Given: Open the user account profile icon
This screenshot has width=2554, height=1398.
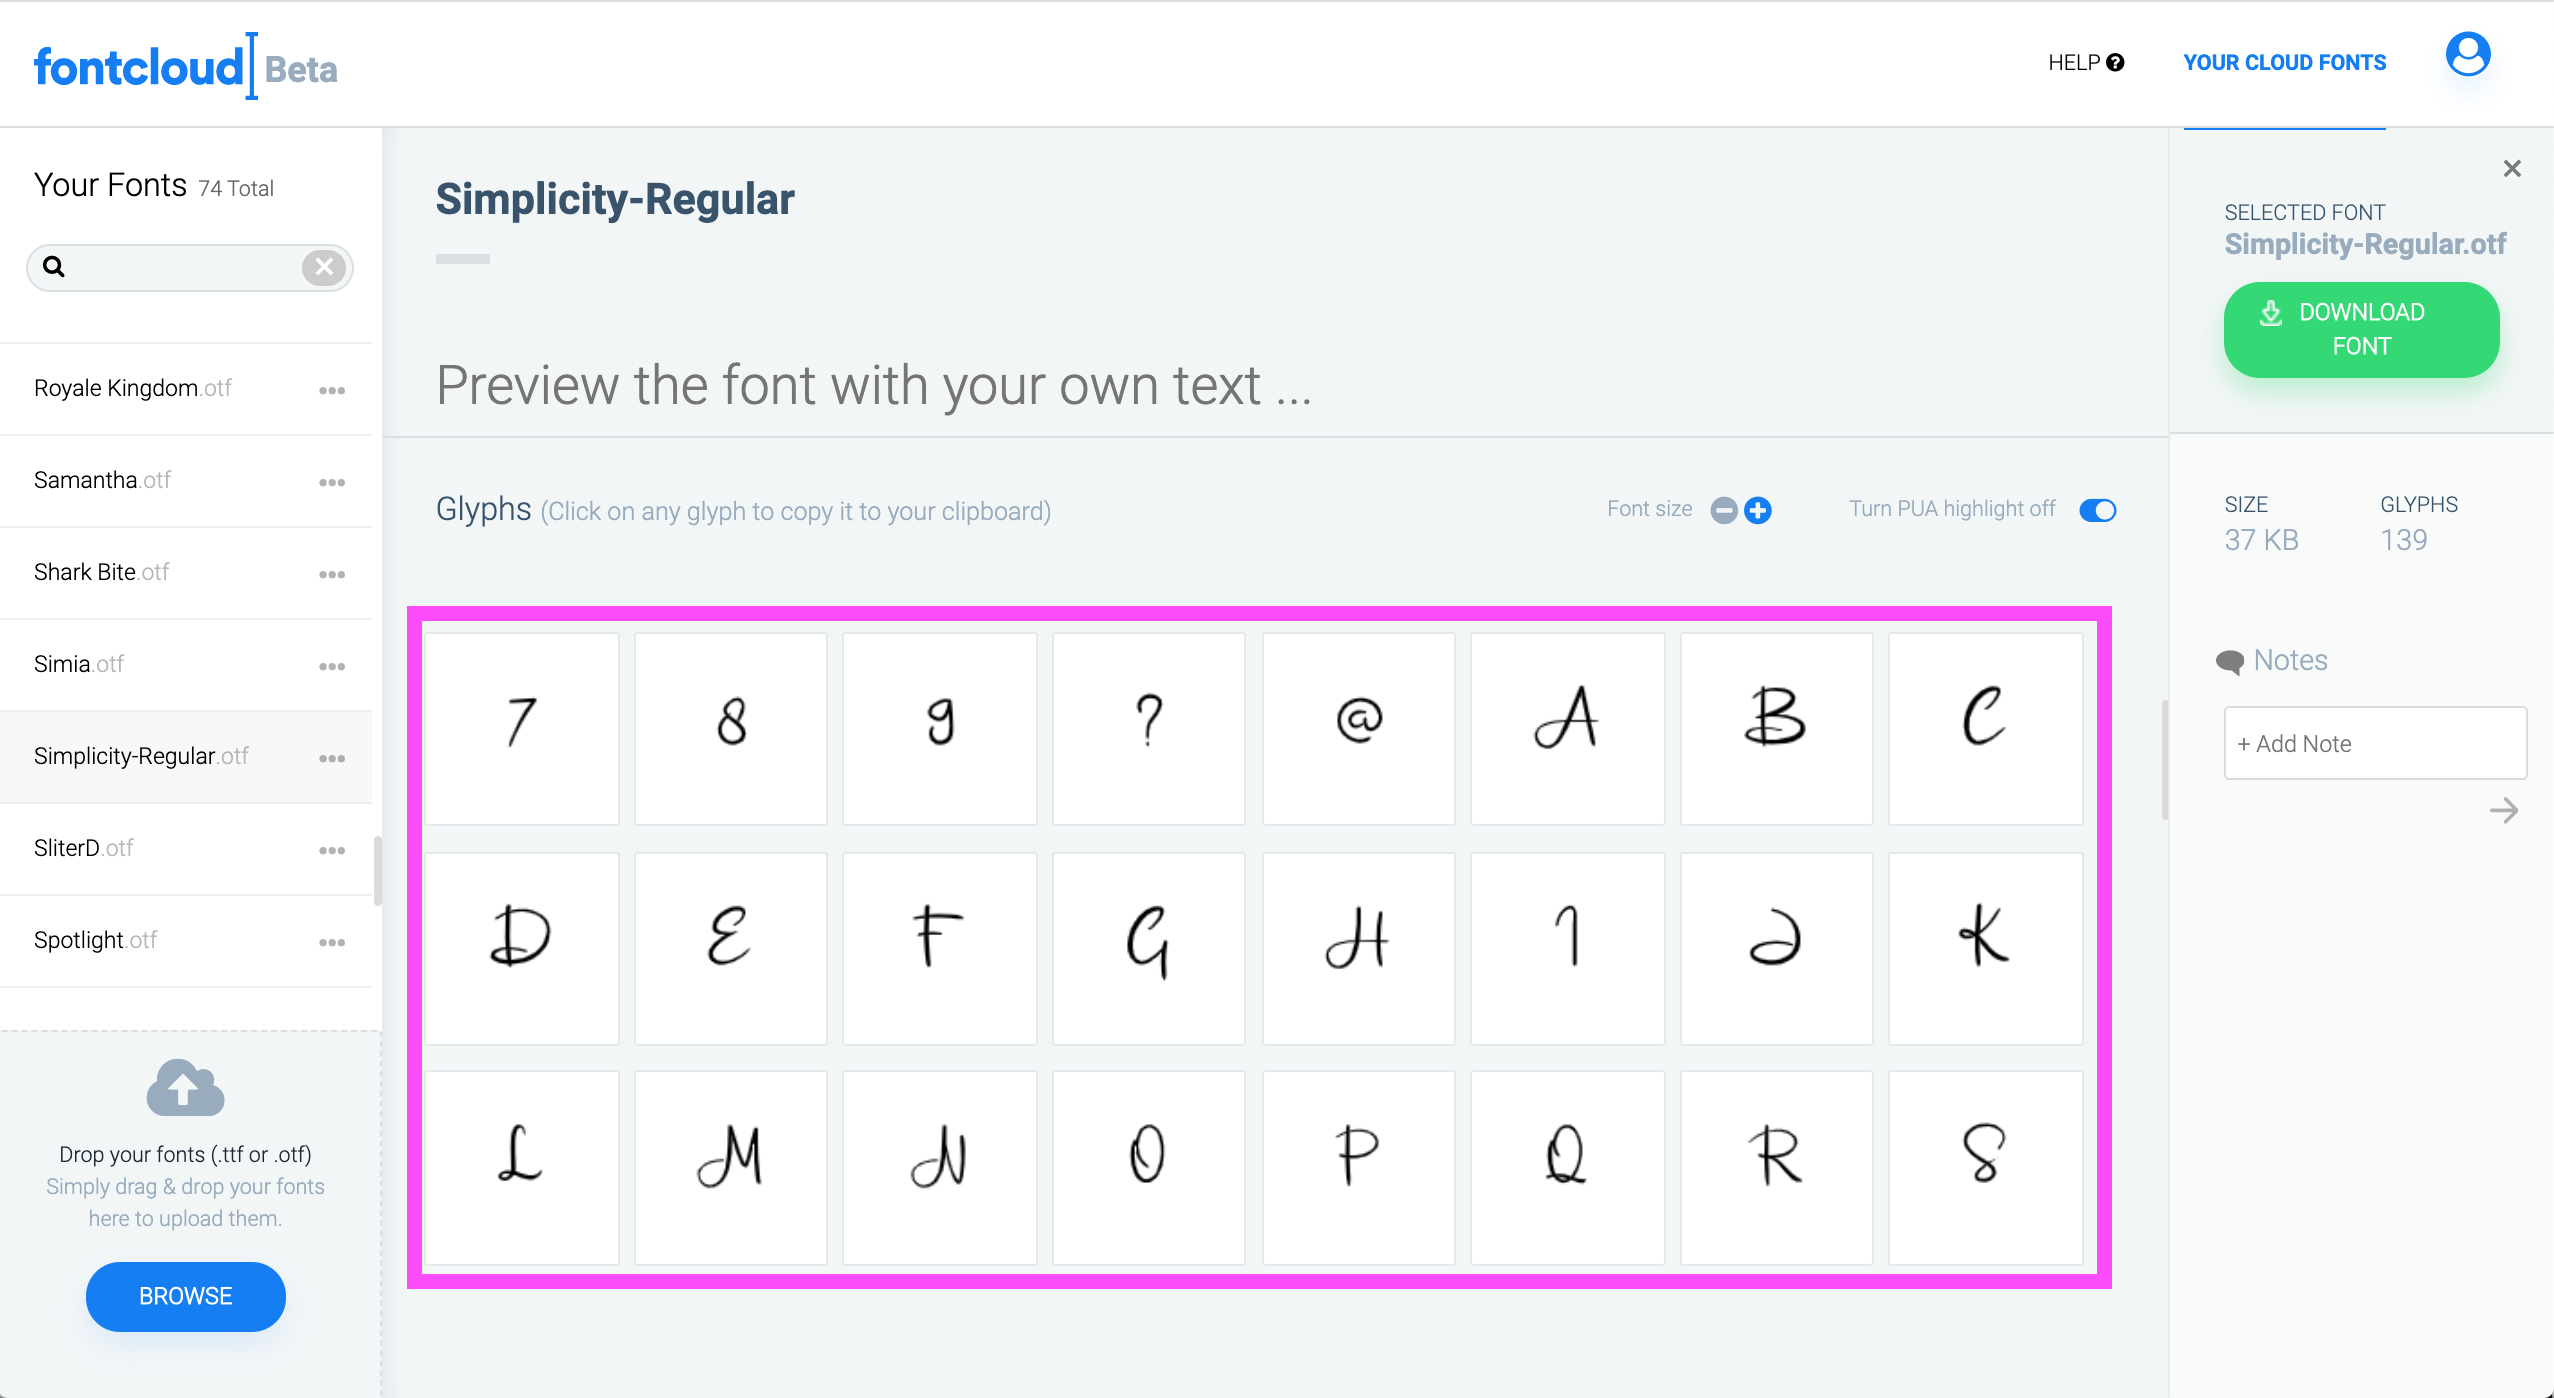Looking at the screenshot, I should tap(2467, 55).
